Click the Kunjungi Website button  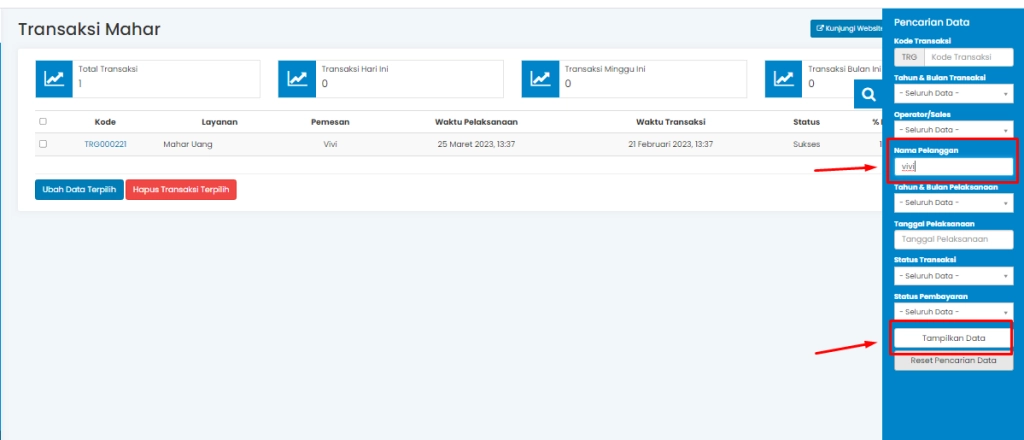pyautogui.click(x=846, y=29)
